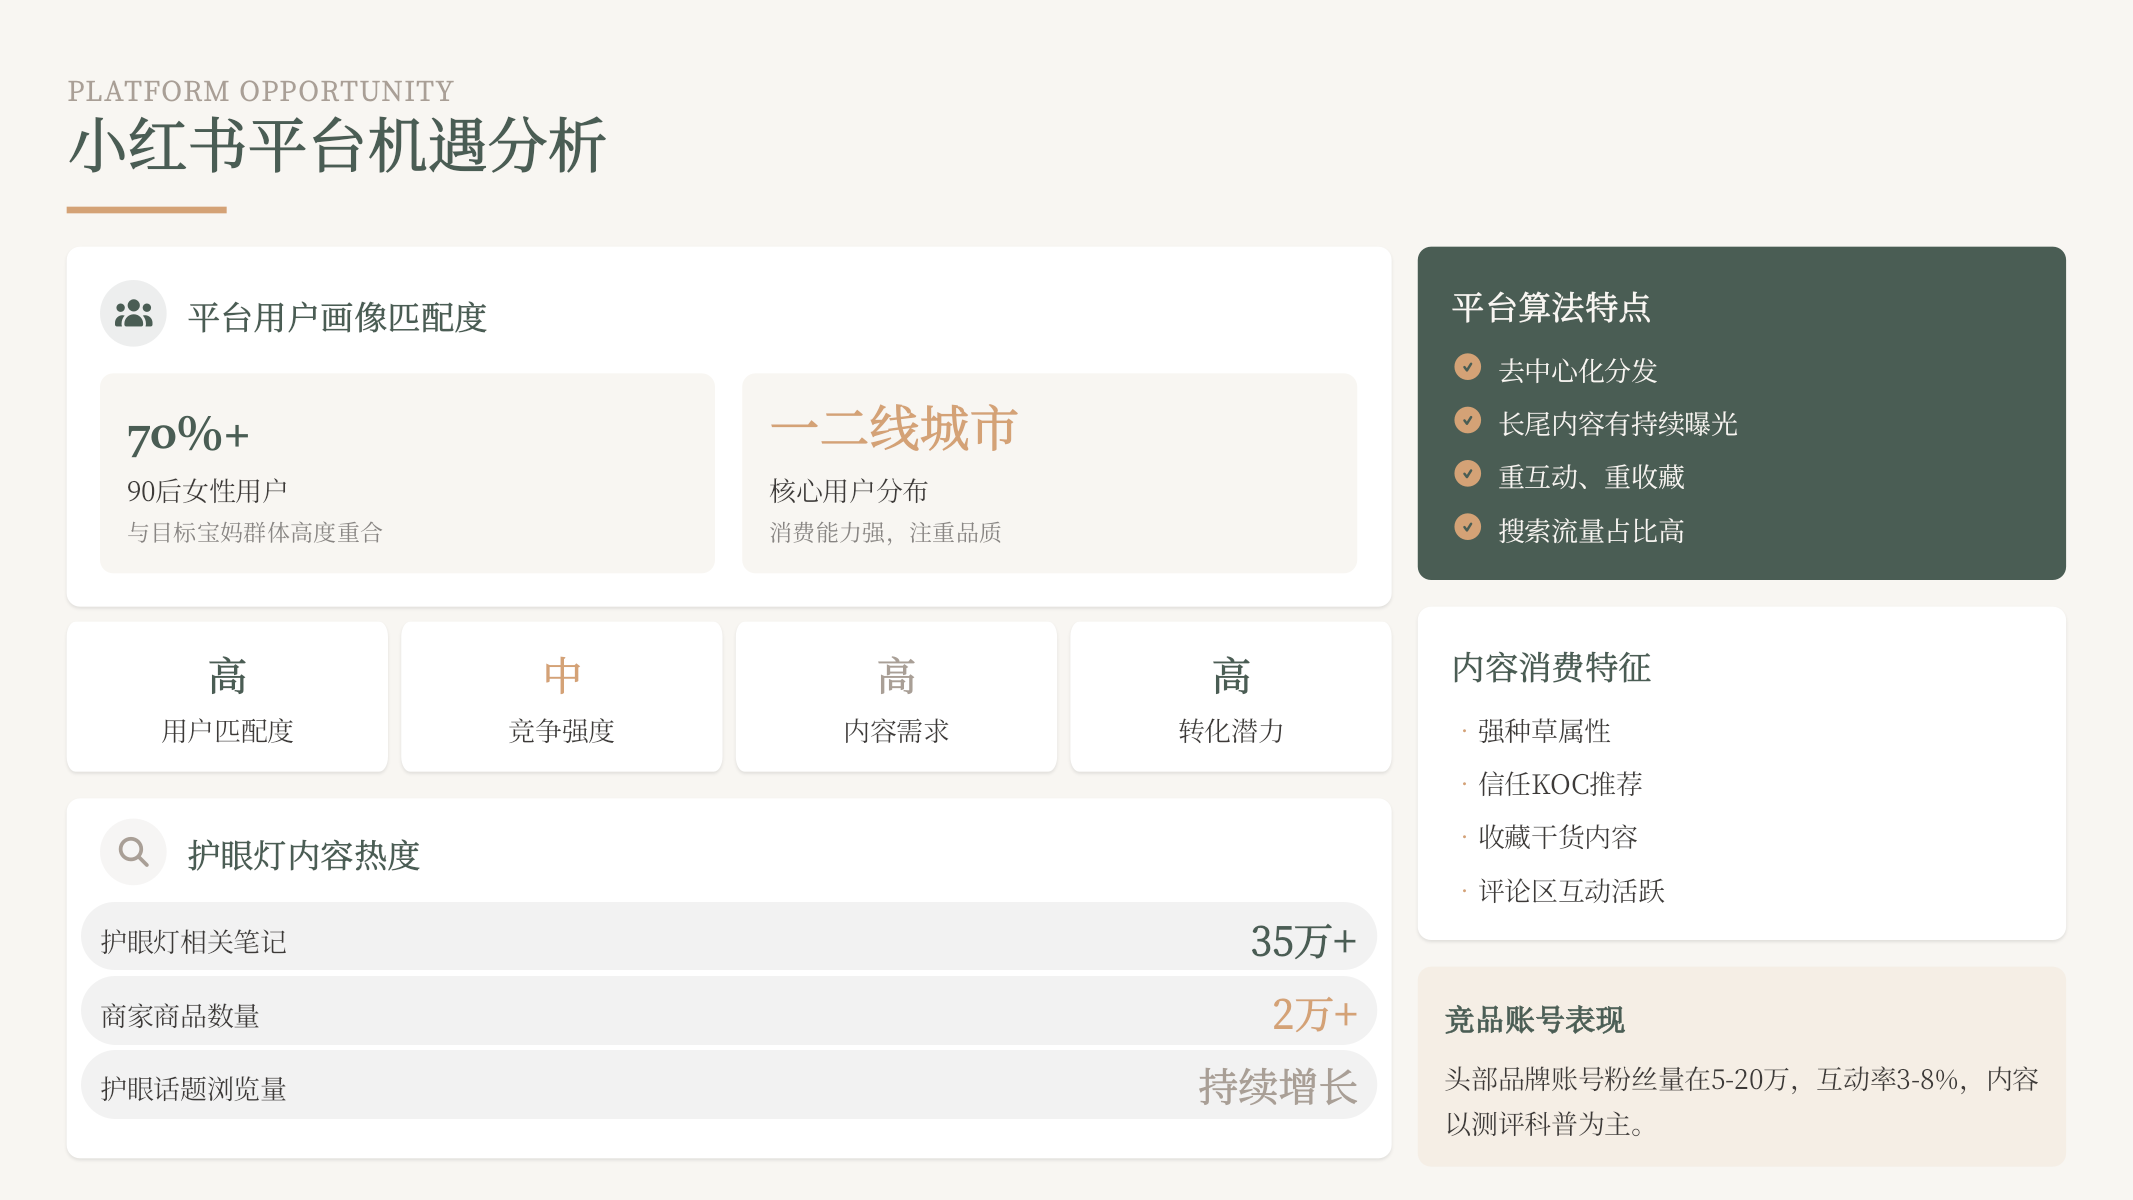
Task: Click the checkmark icon beside 去中心化分发
Action: (1468, 367)
